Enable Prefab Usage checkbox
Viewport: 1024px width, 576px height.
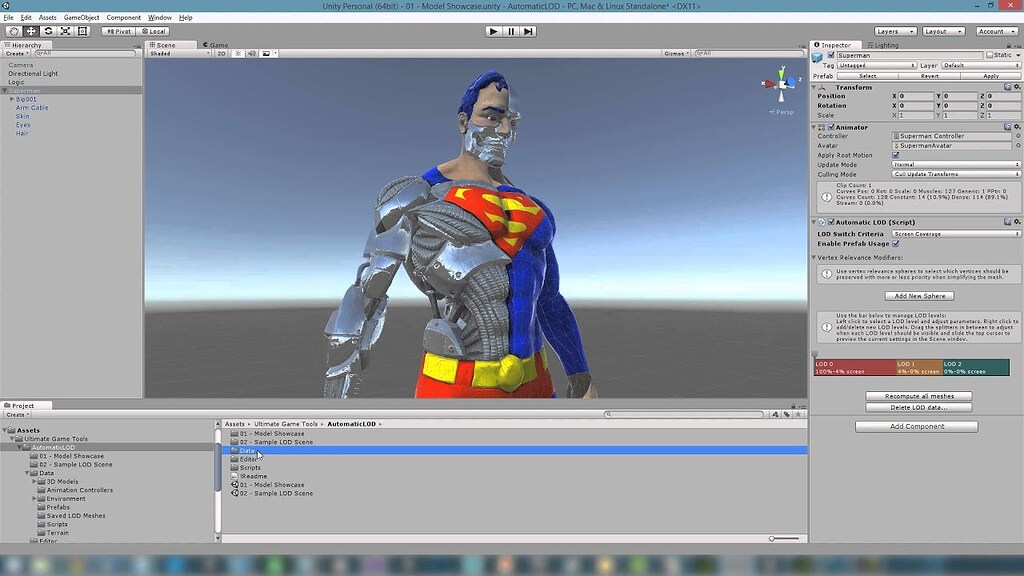[896, 243]
